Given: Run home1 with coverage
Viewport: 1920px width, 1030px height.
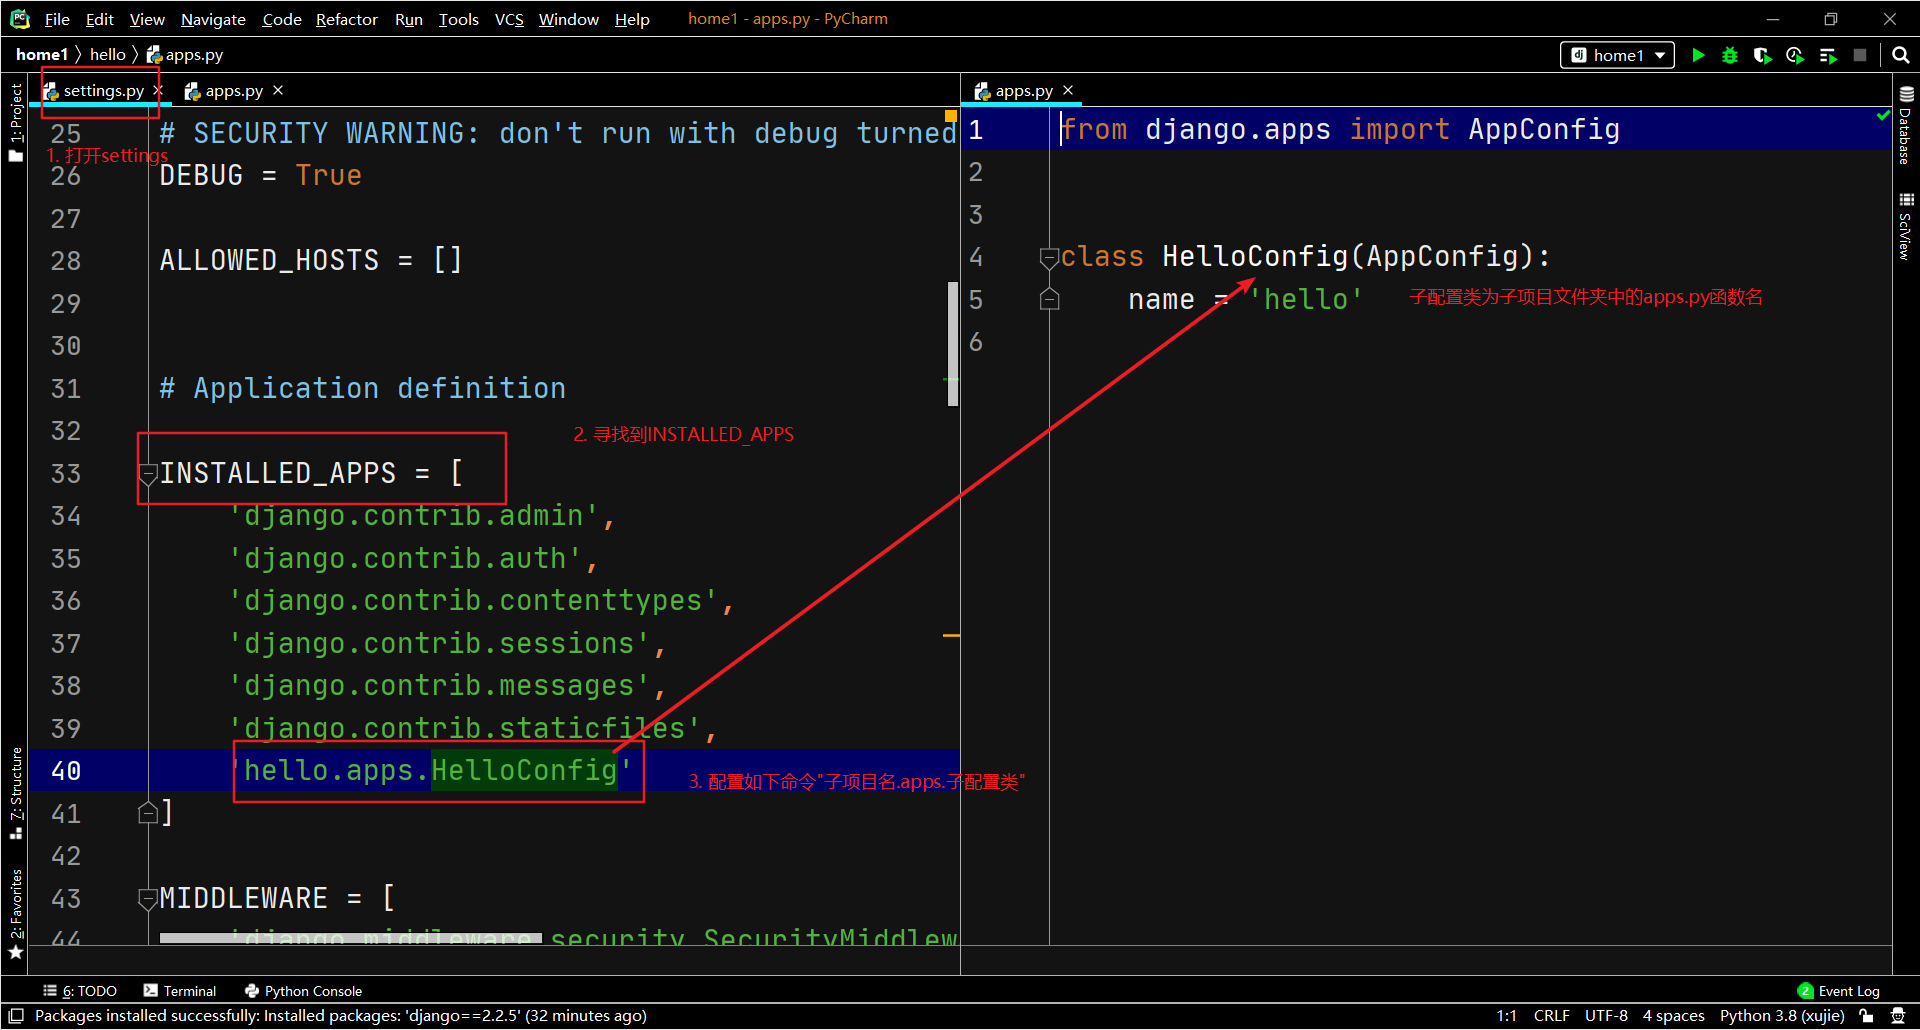Looking at the screenshot, I should tap(1763, 55).
